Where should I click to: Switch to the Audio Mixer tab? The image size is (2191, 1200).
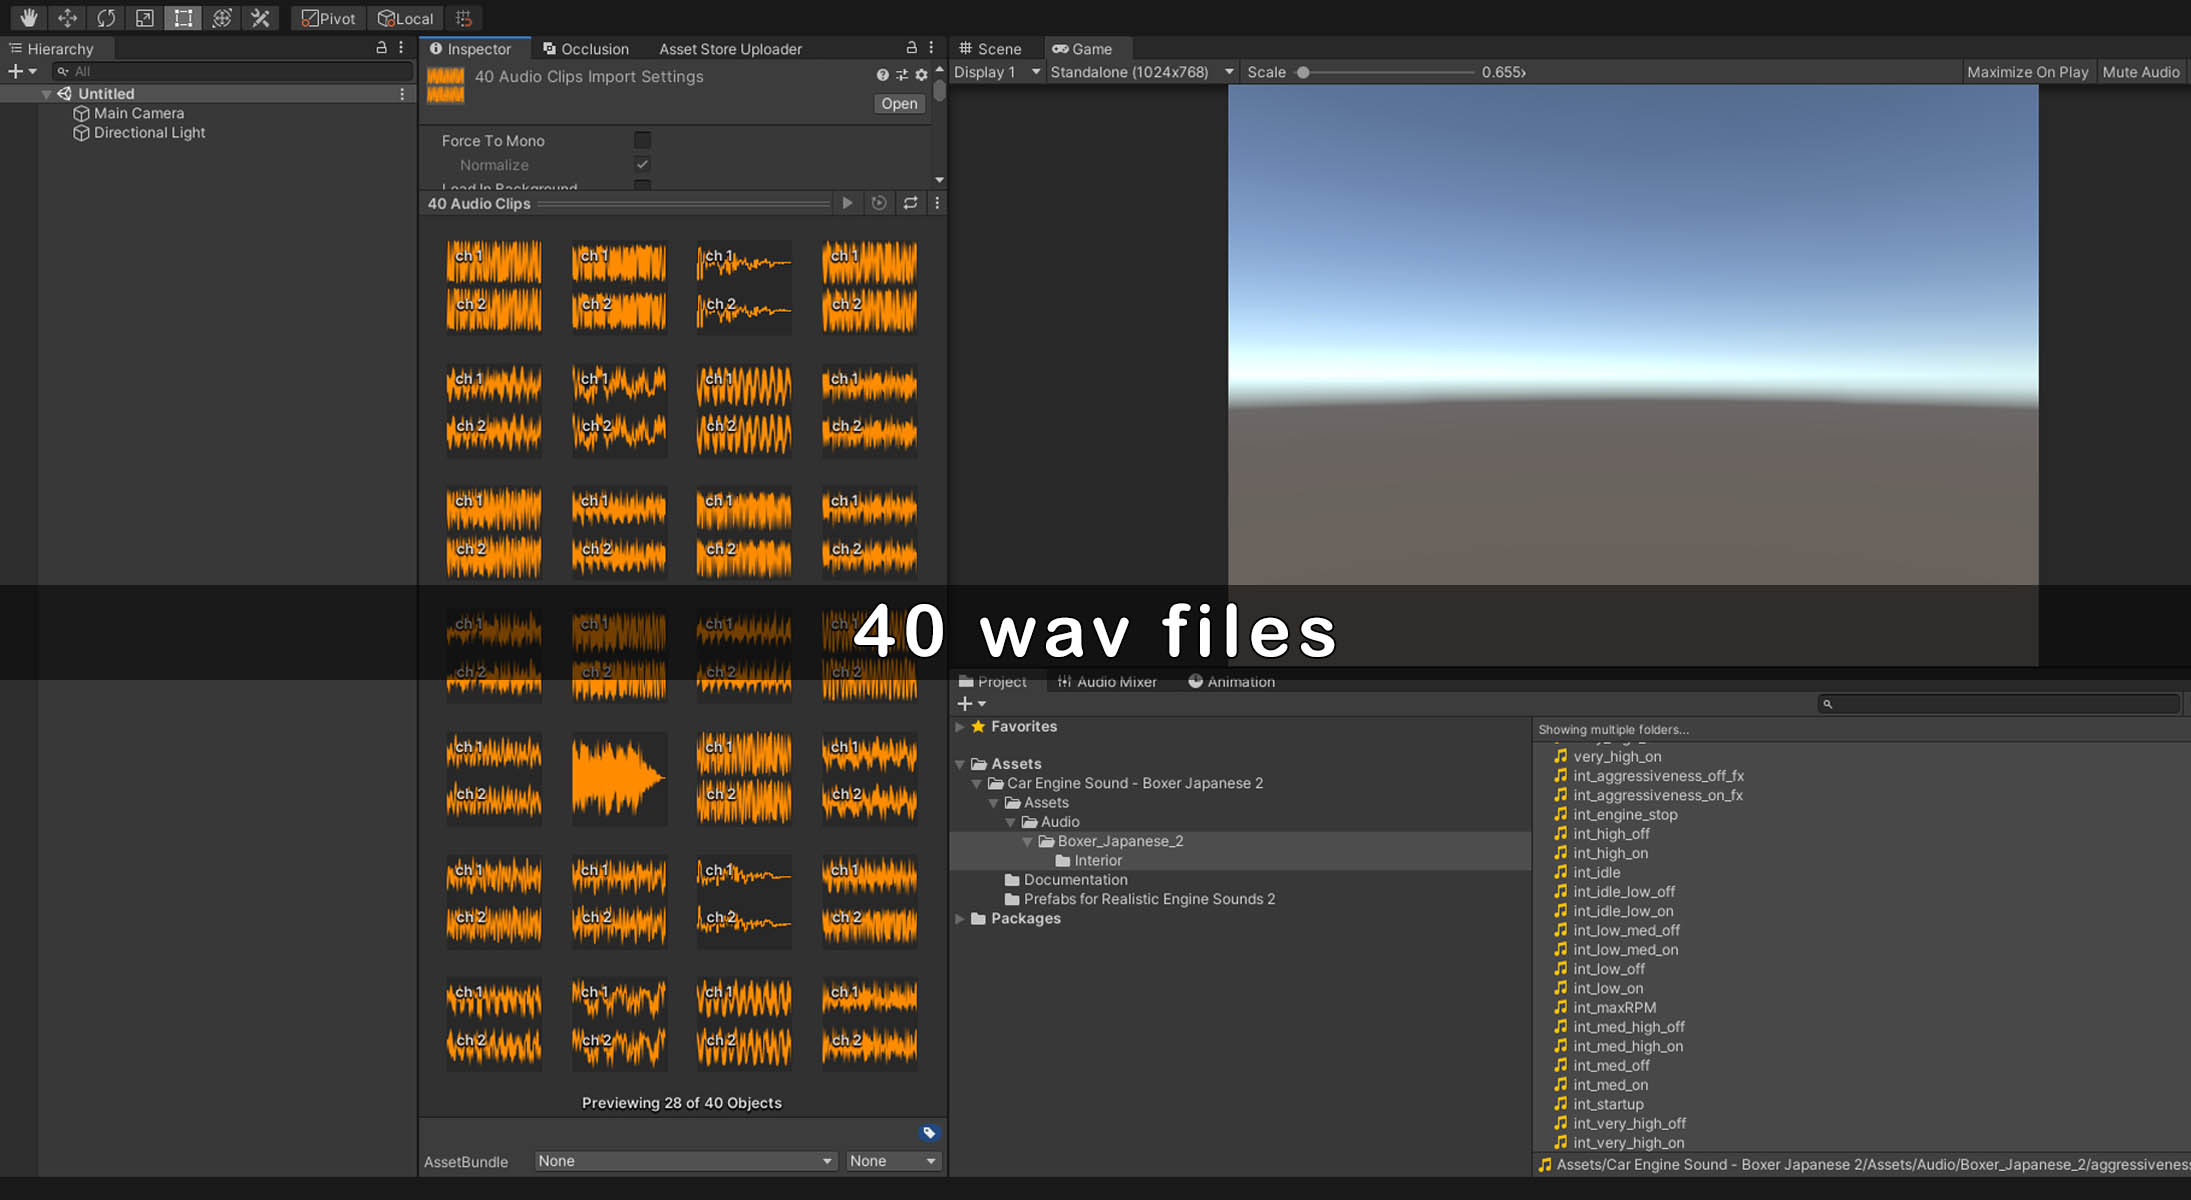point(1107,682)
